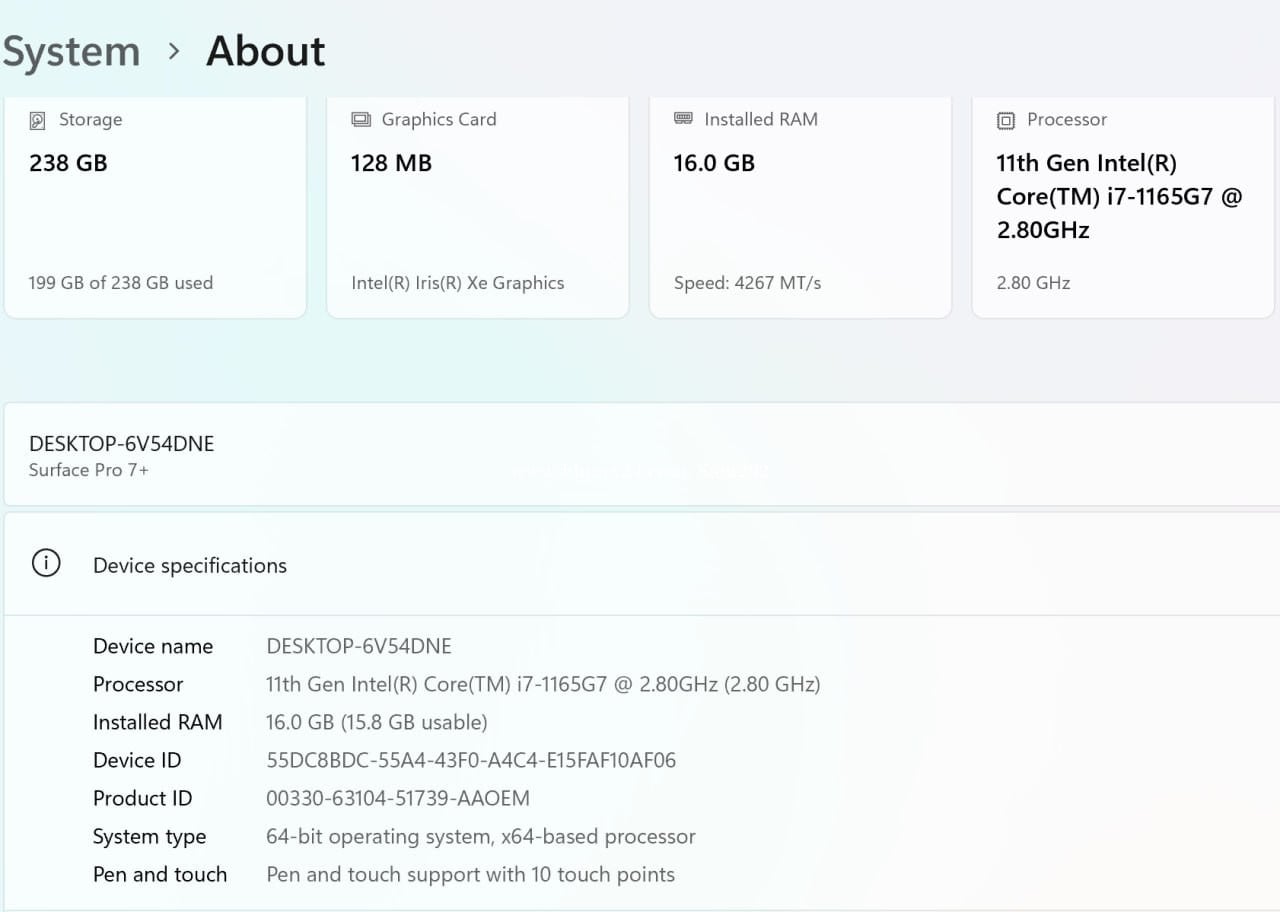The height and width of the screenshot is (912, 1280).
Task: Select the 16.0 GB (15.8 GB usable) value
Action: [376, 722]
